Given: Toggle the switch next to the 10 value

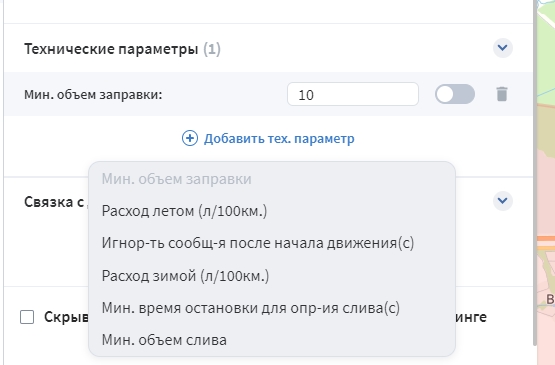Looking at the screenshot, I should click(455, 94).
